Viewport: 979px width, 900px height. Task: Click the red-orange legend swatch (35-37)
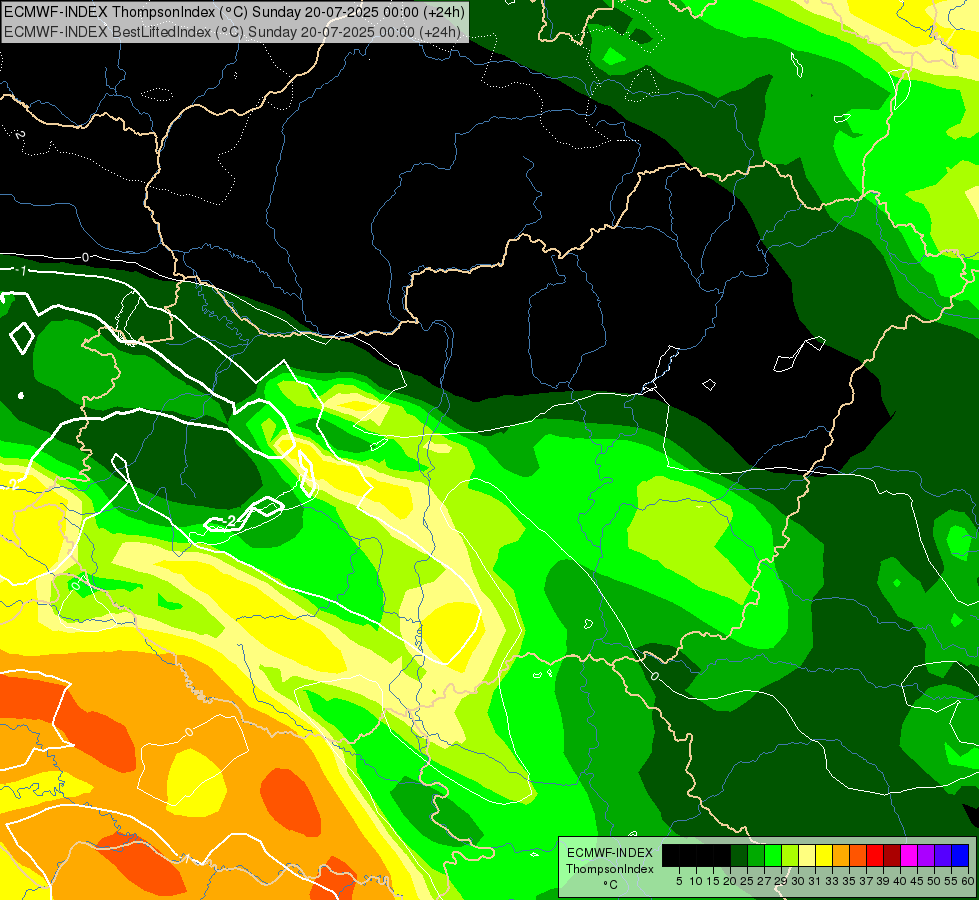click(x=858, y=855)
